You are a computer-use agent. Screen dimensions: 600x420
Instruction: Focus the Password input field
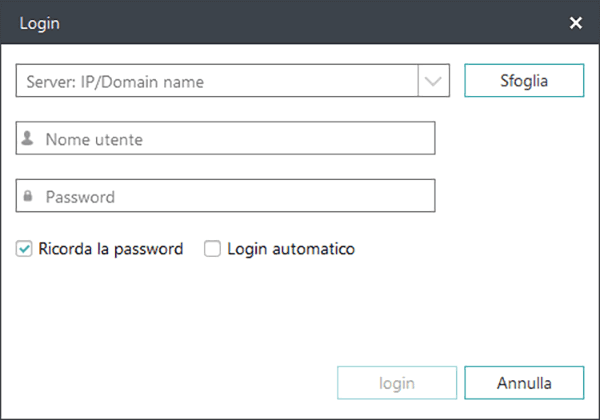225,195
